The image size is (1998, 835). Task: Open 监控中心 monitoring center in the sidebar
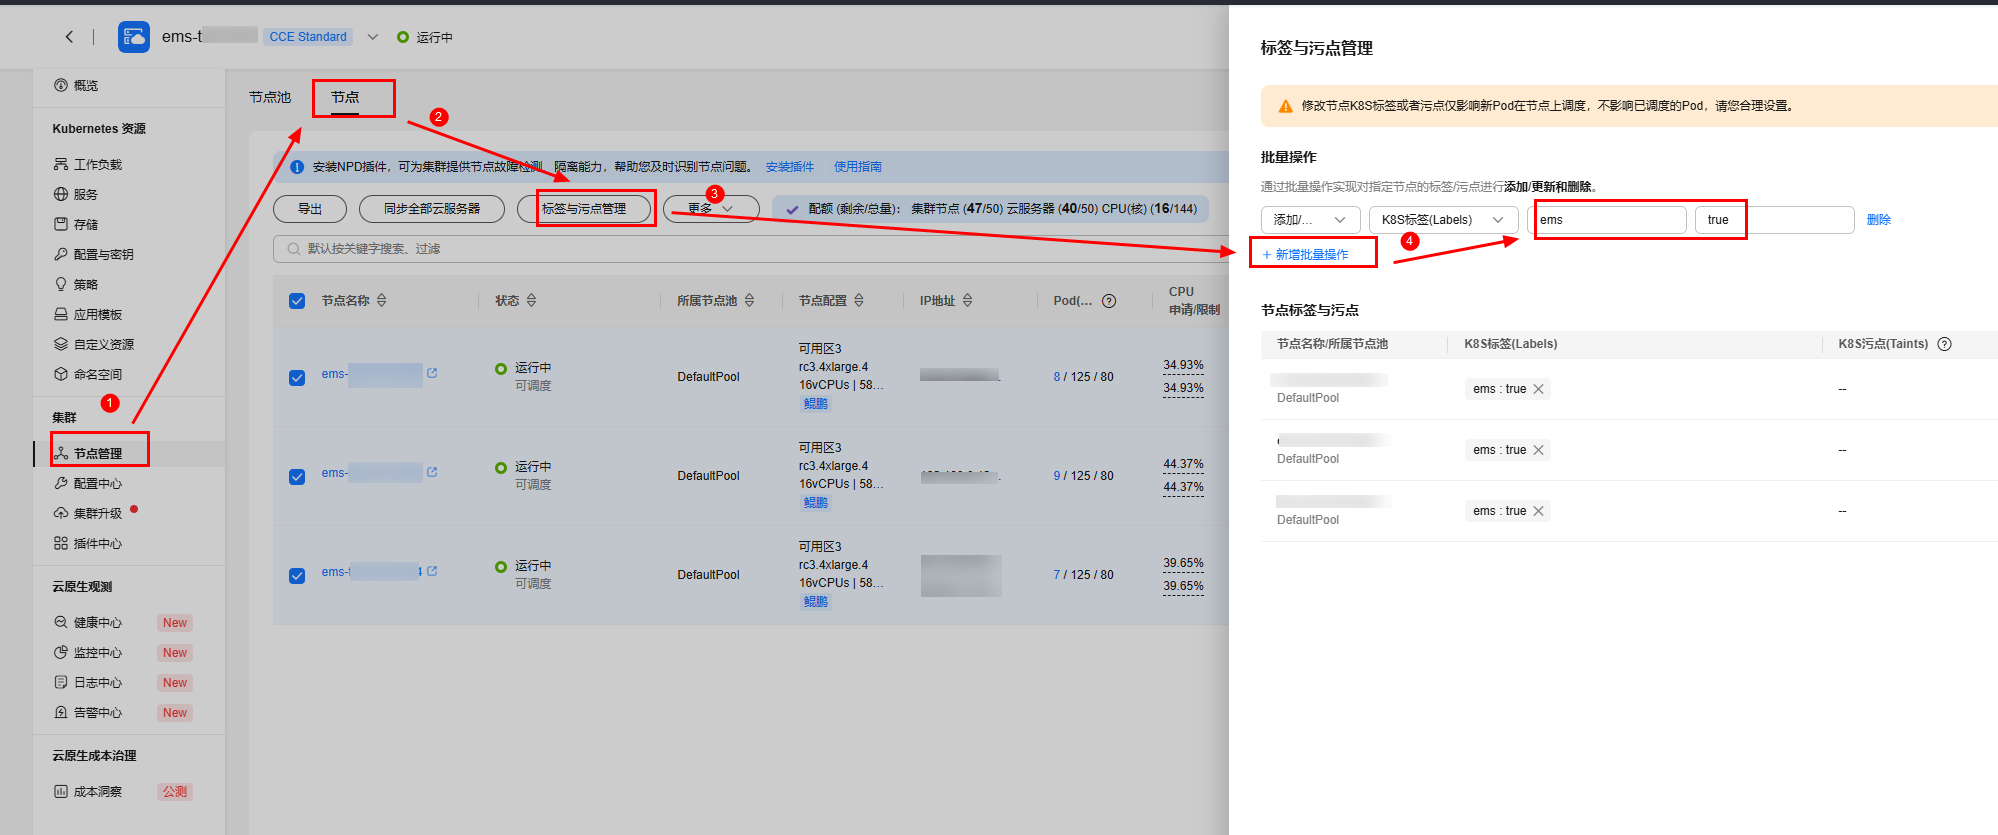tap(88, 652)
